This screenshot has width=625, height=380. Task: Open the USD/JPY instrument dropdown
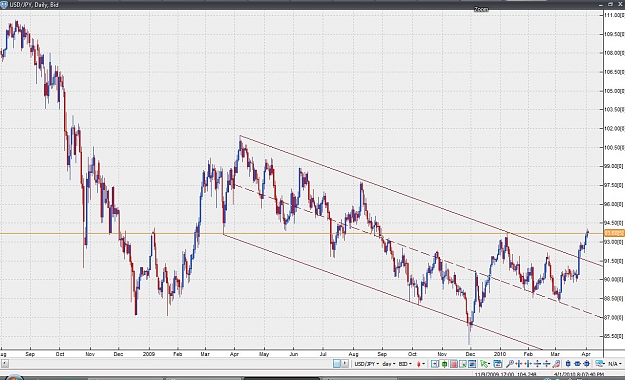tap(367, 364)
